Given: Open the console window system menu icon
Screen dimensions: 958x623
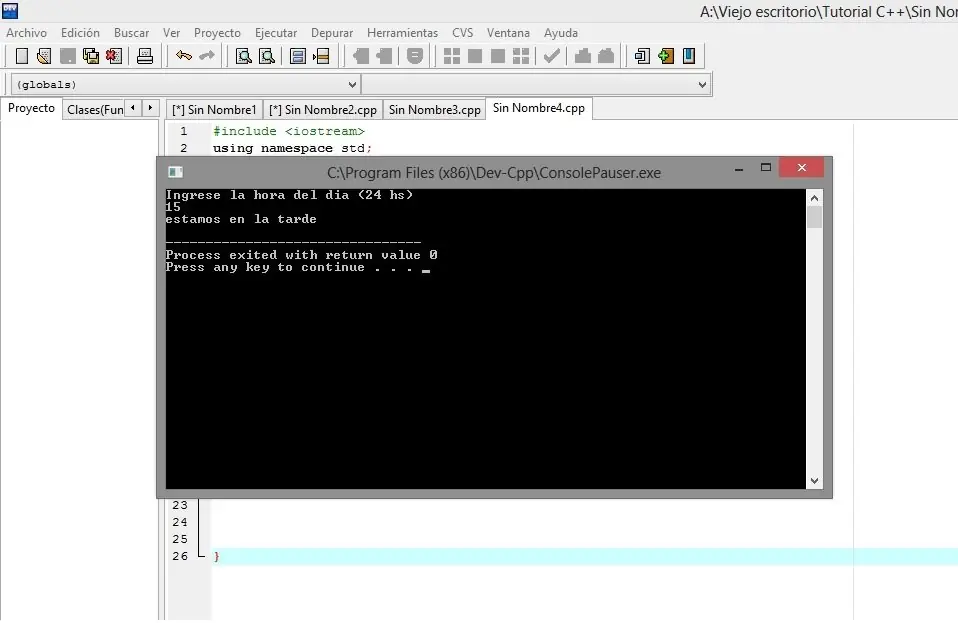Looking at the screenshot, I should (175, 172).
